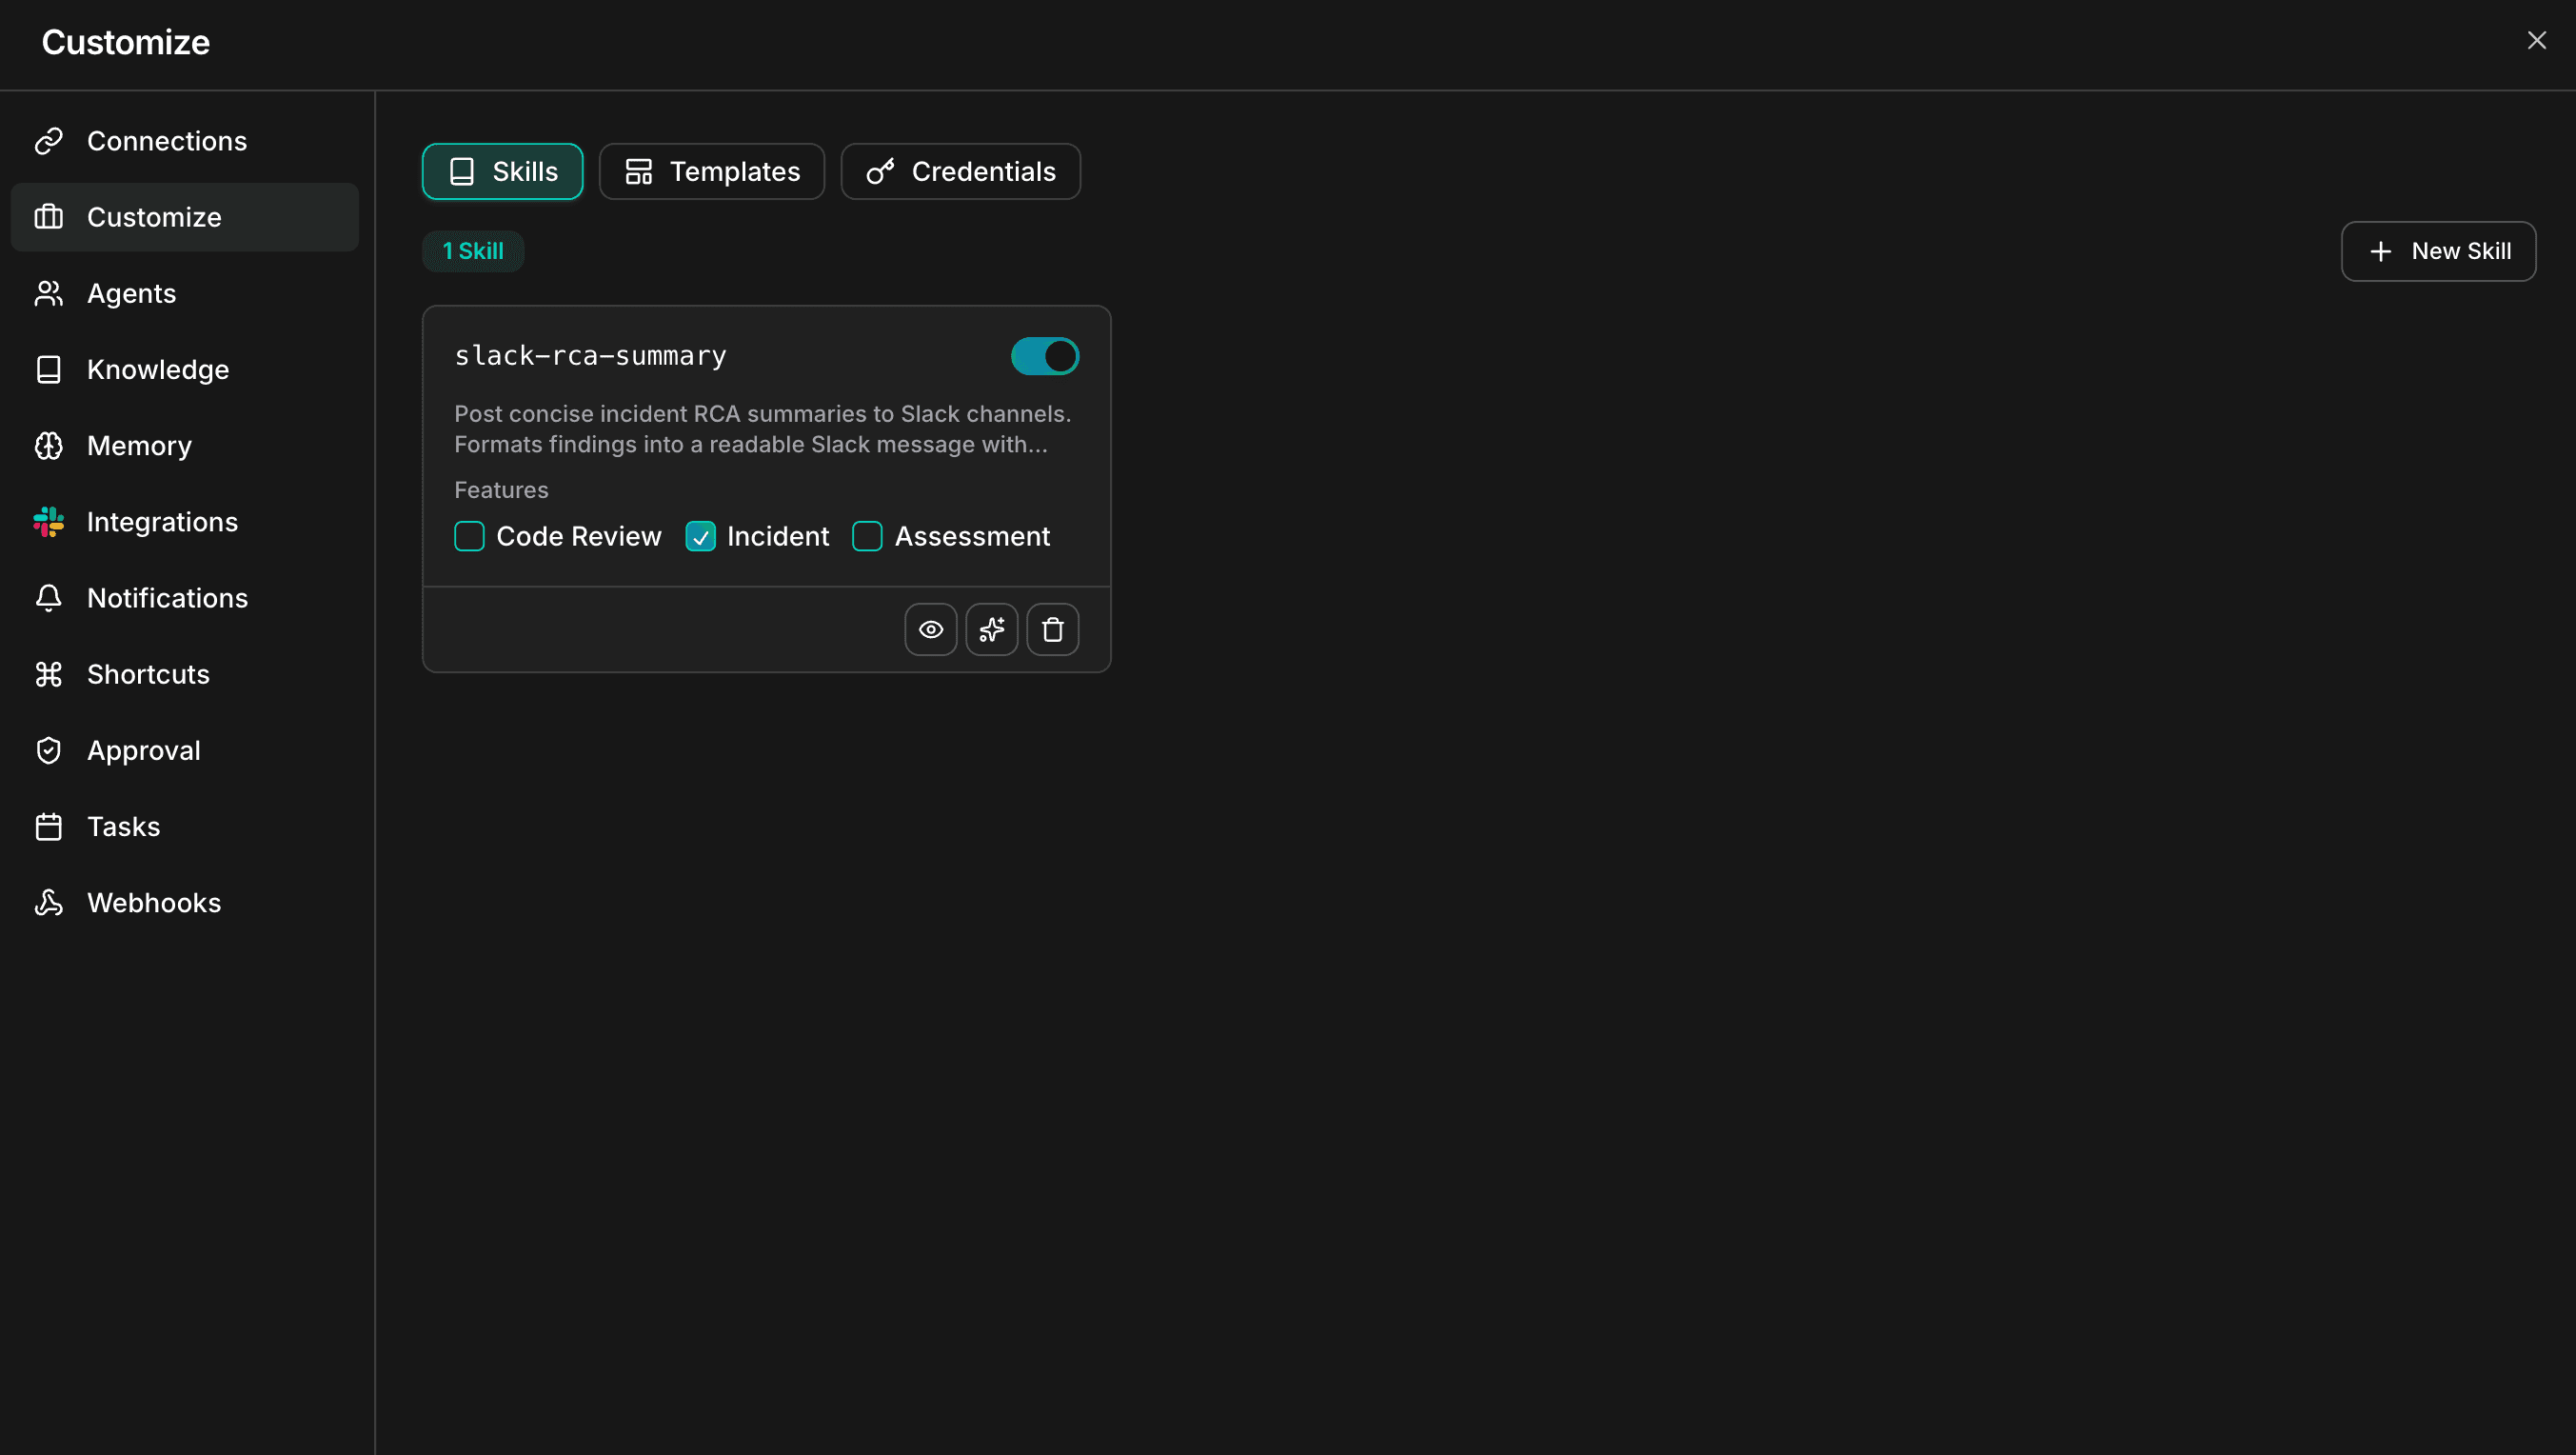Switch to the Templates tab
The width and height of the screenshot is (2576, 1455).
pos(712,171)
